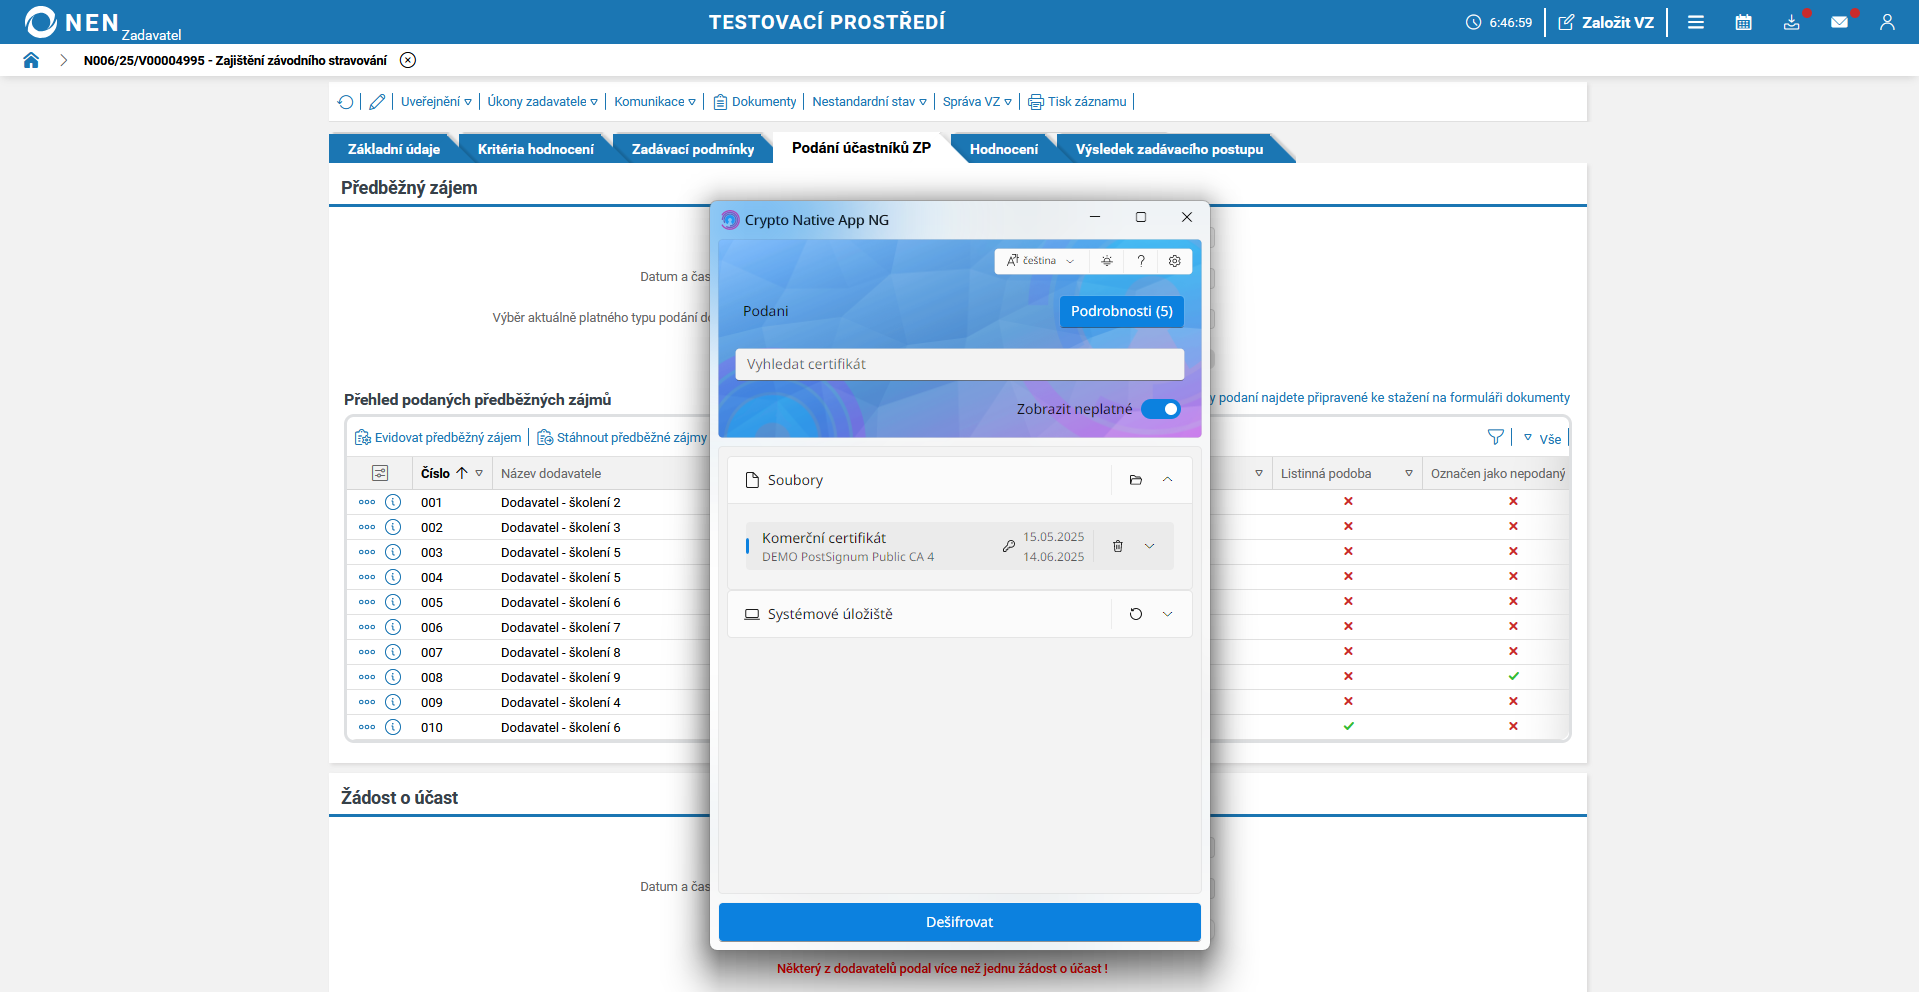Click the Dešifrovat button
Screen dimensions: 1919x992
(960, 922)
